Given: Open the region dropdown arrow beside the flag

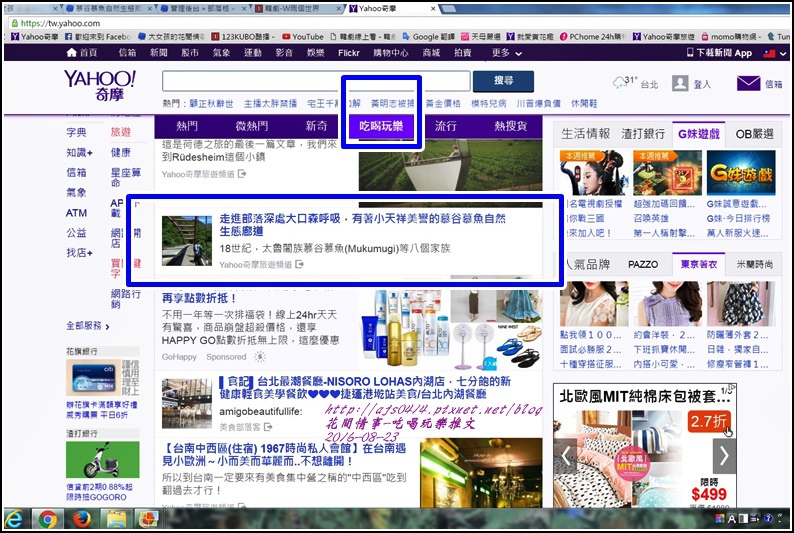Looking at the screenshot, I should tap(782, 53).
